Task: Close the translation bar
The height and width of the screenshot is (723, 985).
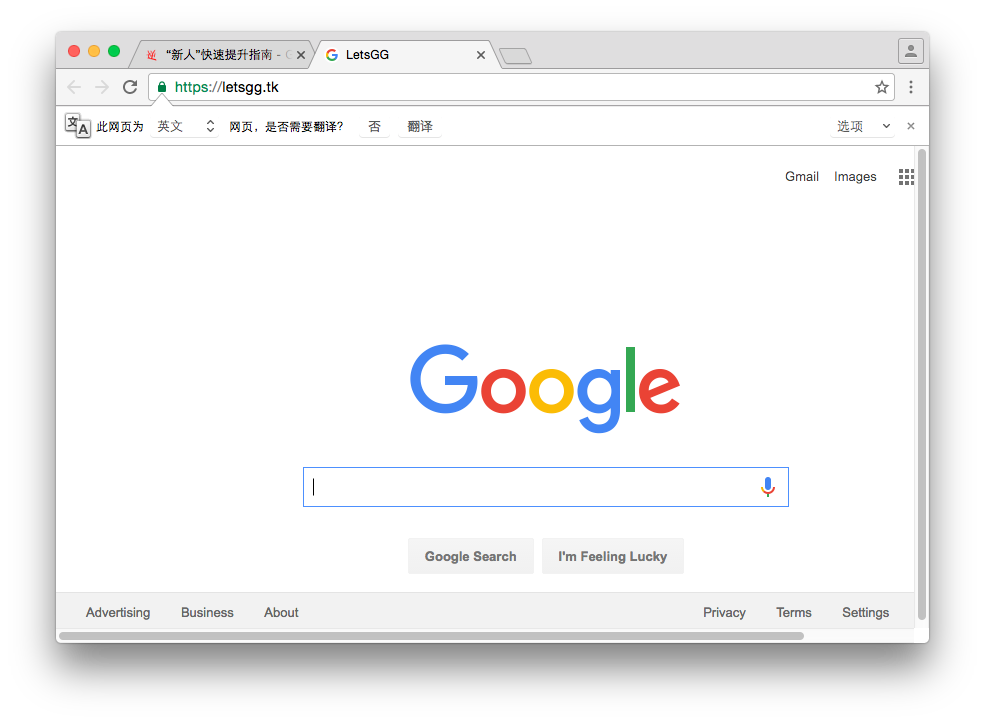Action: pos(911,126)
